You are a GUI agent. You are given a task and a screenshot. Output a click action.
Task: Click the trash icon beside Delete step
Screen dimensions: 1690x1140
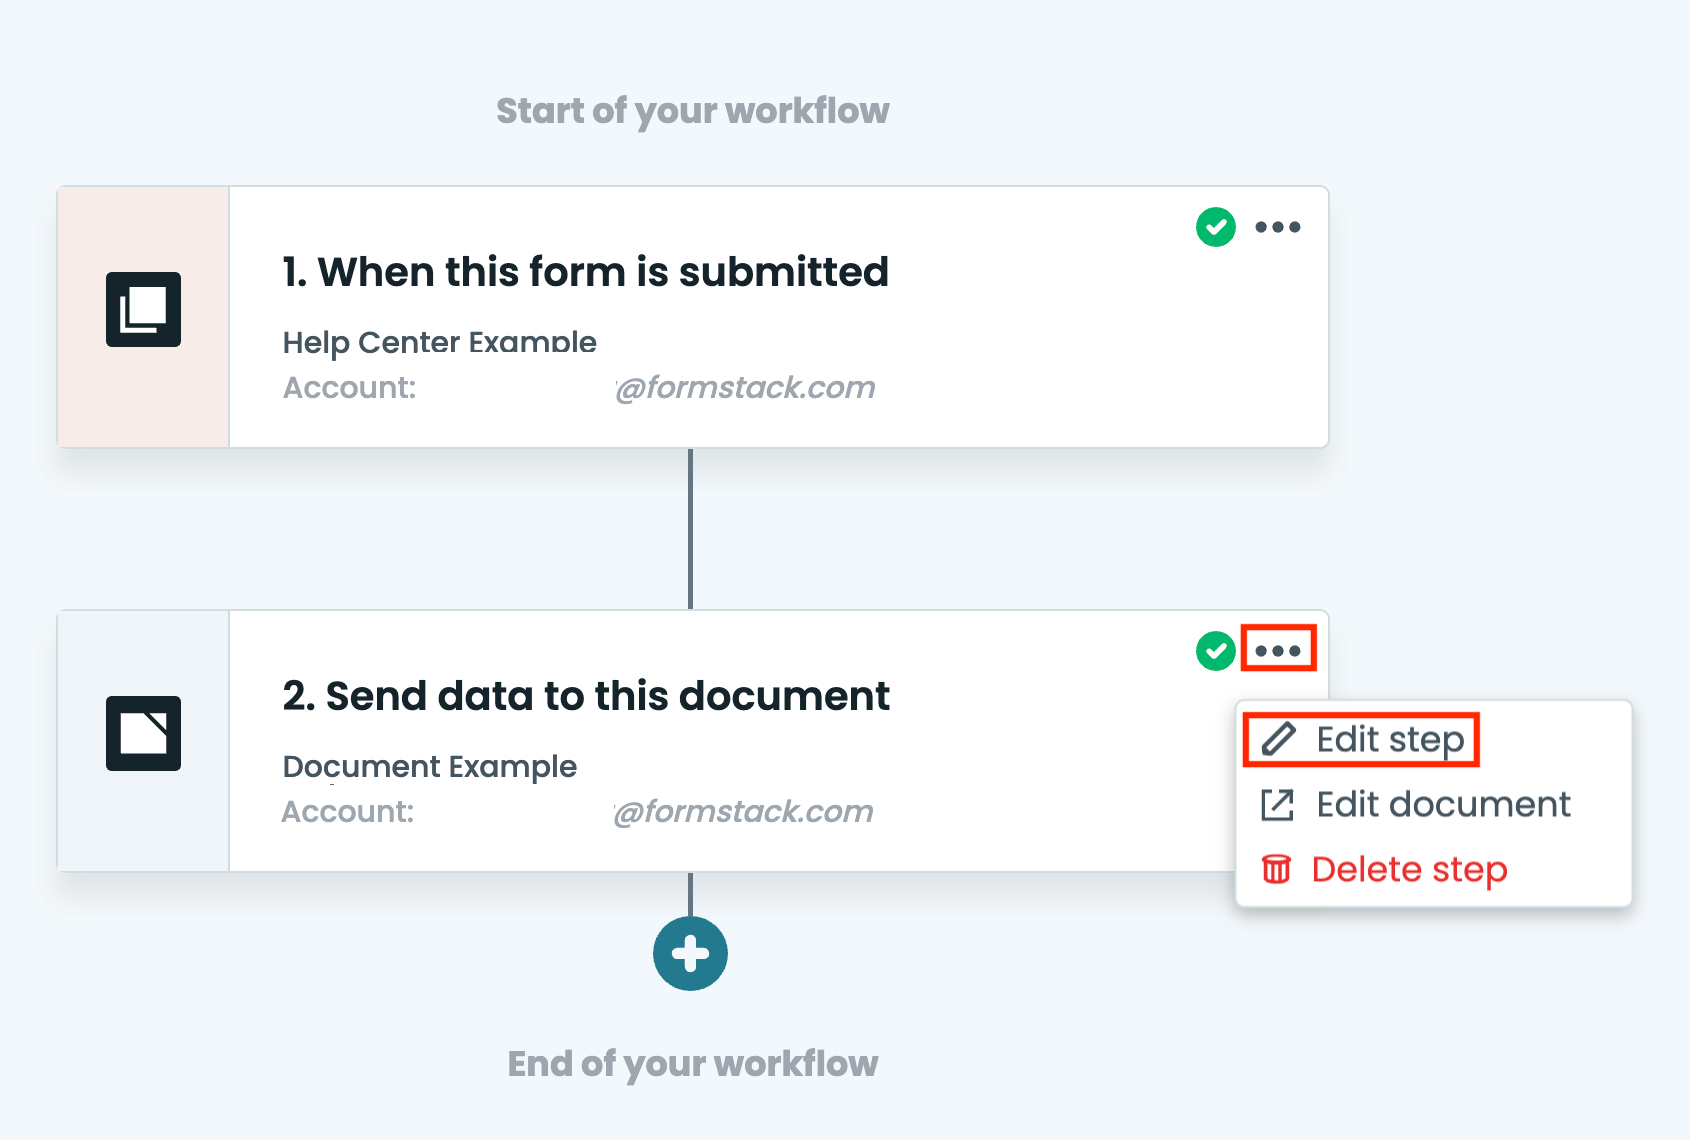1276,869
